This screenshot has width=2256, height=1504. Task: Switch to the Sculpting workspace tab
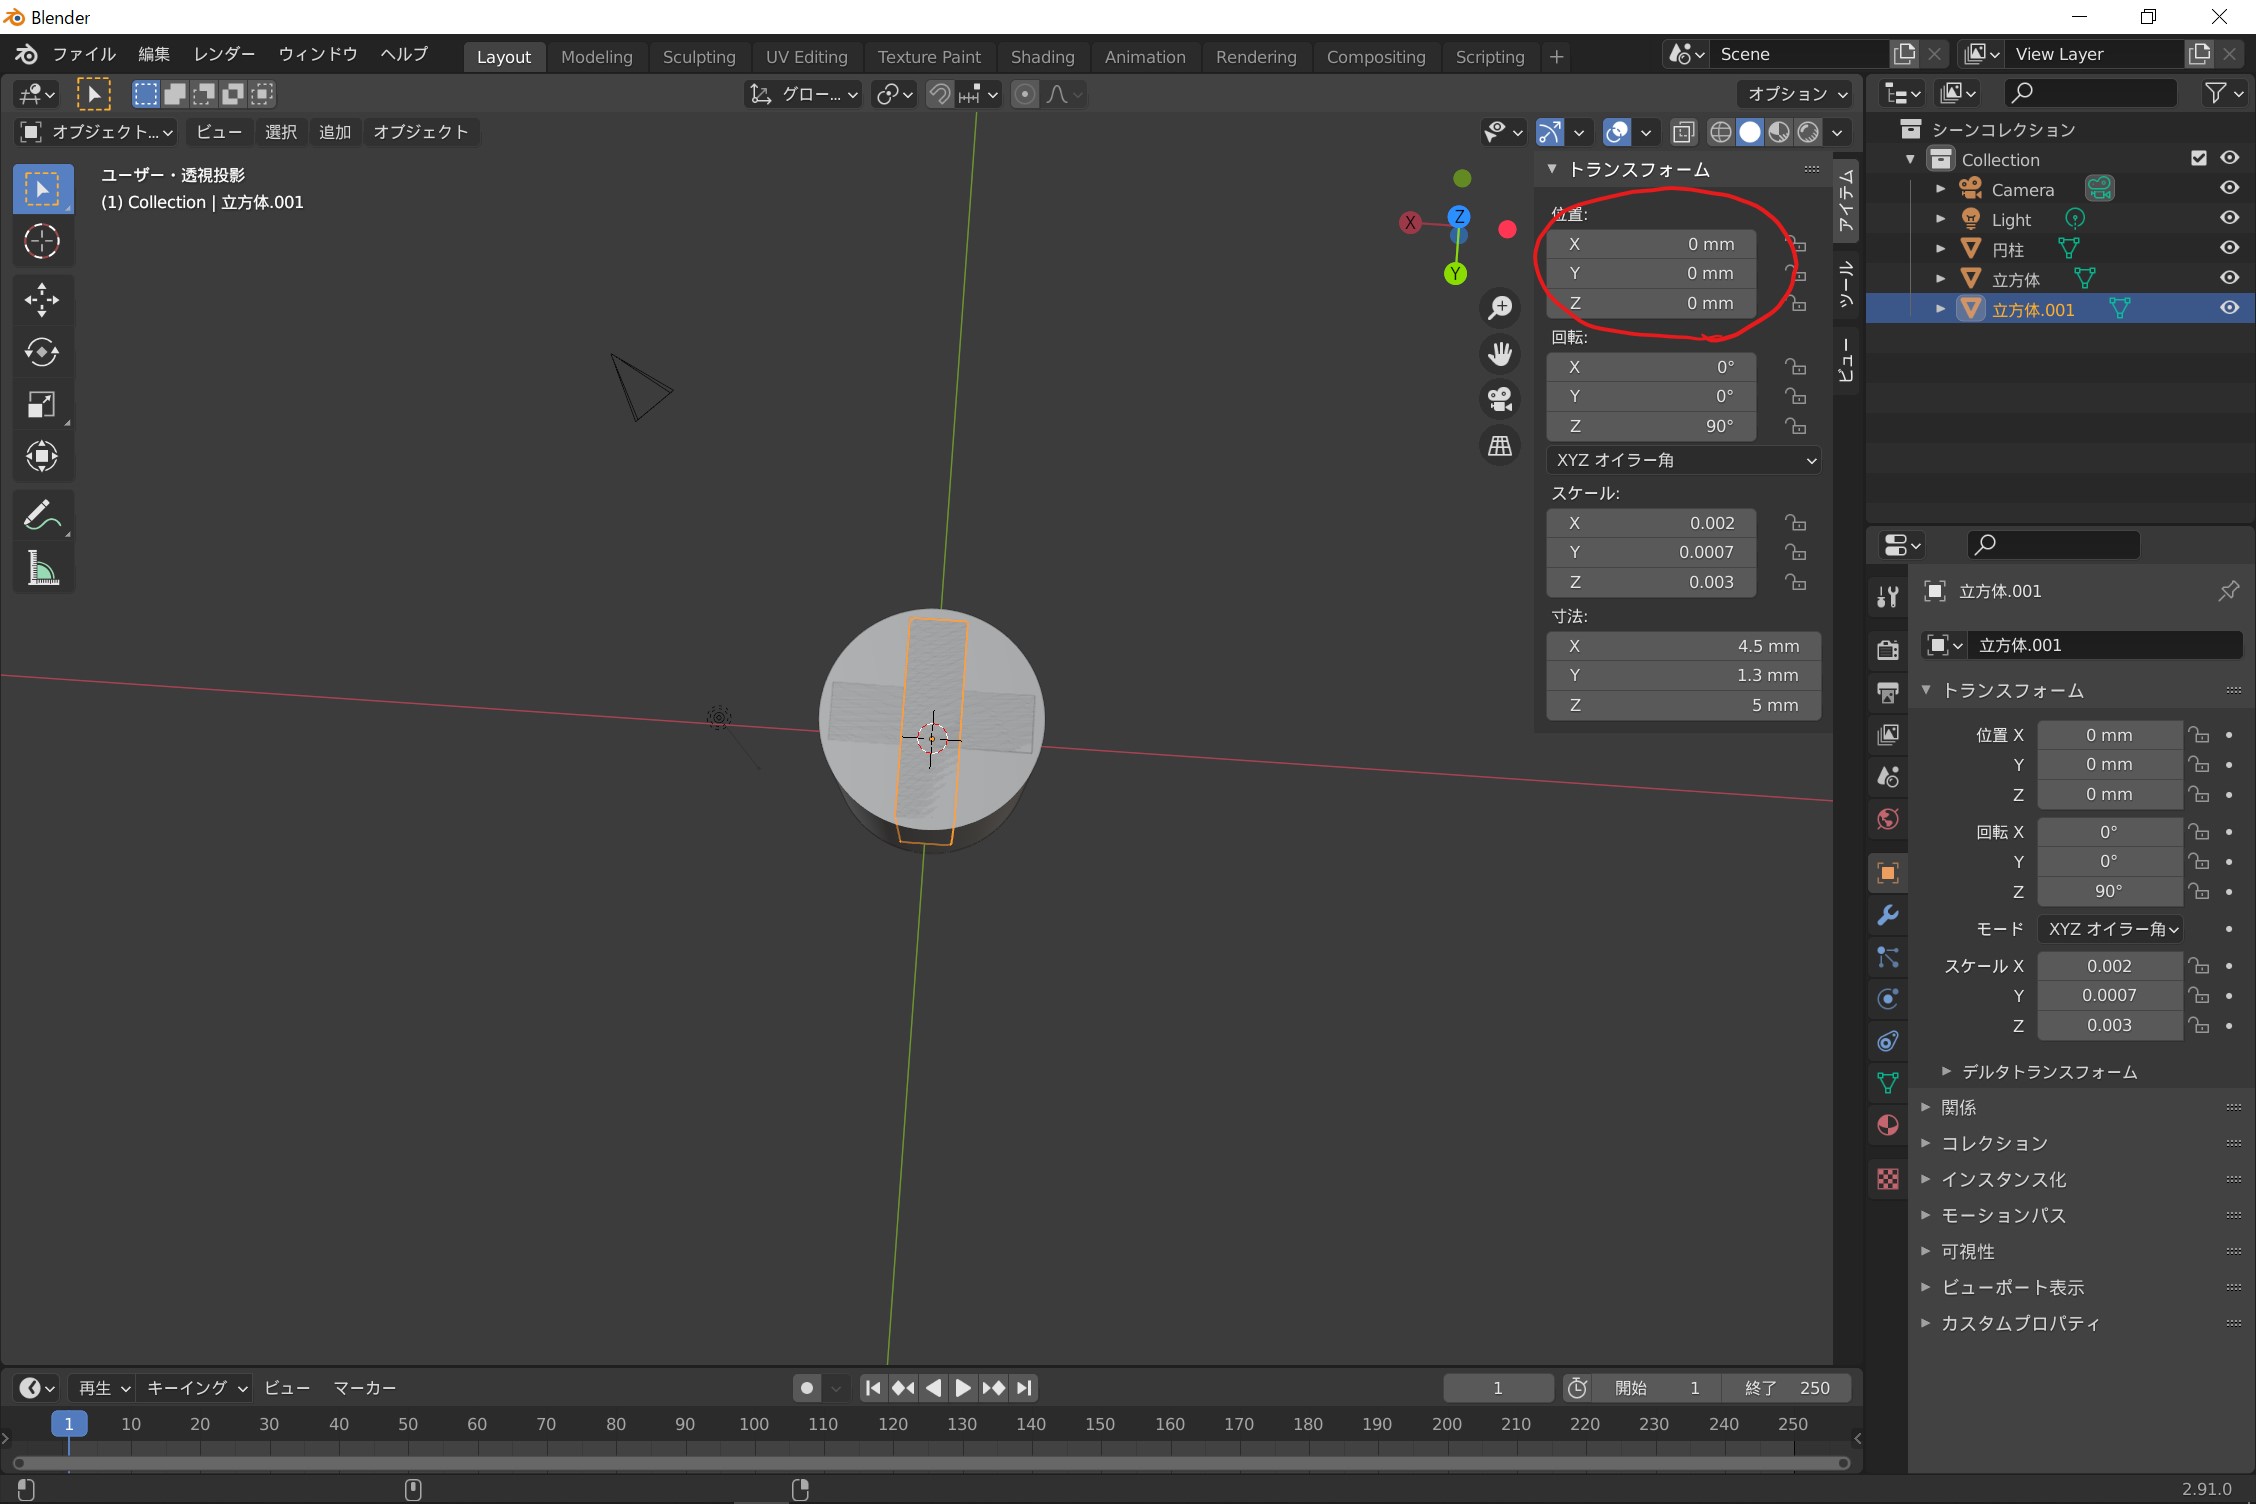tap(698, 57)
